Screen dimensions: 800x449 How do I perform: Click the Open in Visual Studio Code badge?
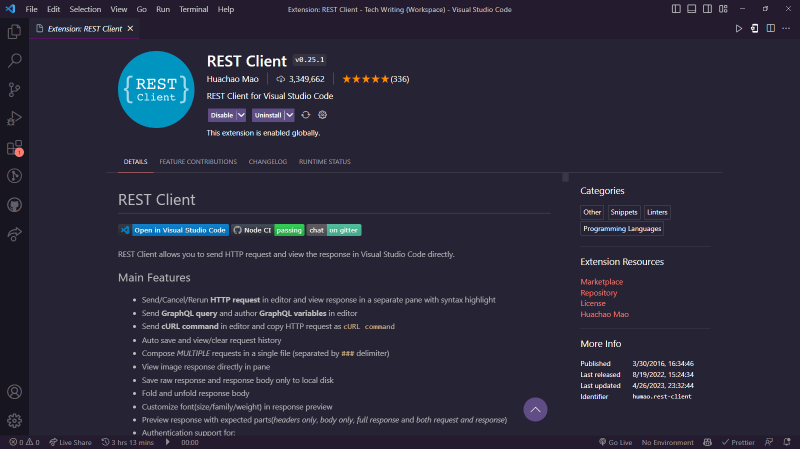[x=173, y=230]
